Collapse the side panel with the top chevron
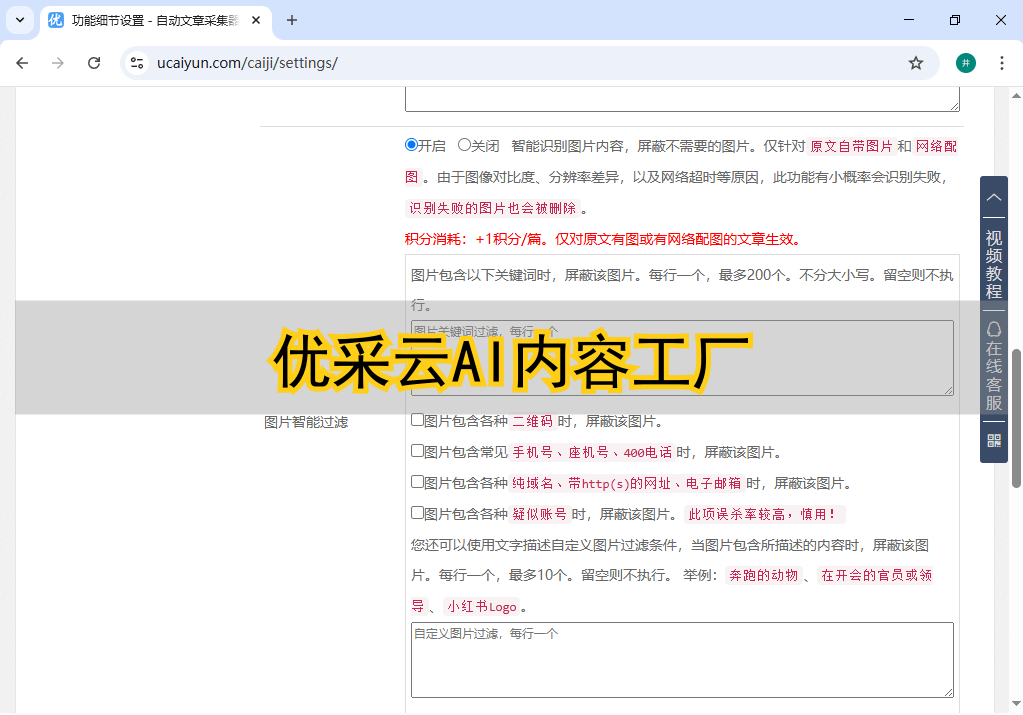 pyautogui.click(x=994, y=197)
